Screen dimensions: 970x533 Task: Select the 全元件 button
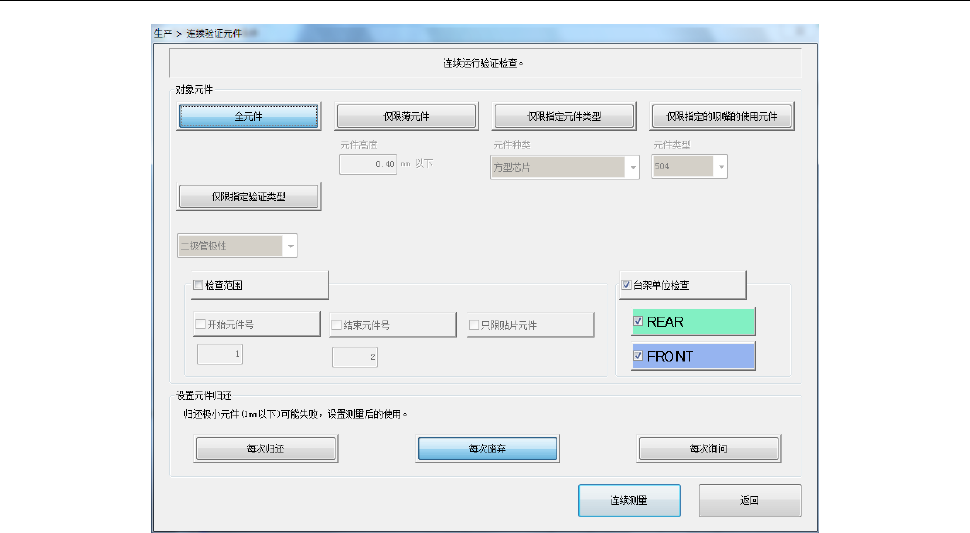tap(249, 116)
